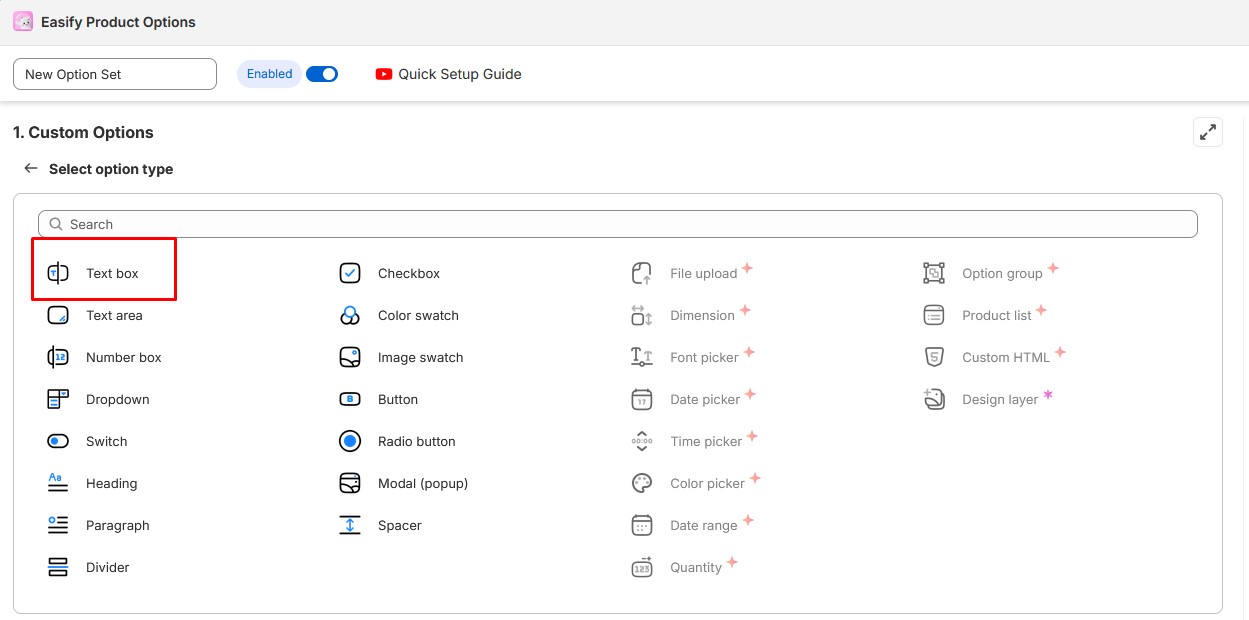Viewport: 1249px width, 620px height.
Task: Expand Custom Options to fullscreen view
Action: click(1207, 131)
